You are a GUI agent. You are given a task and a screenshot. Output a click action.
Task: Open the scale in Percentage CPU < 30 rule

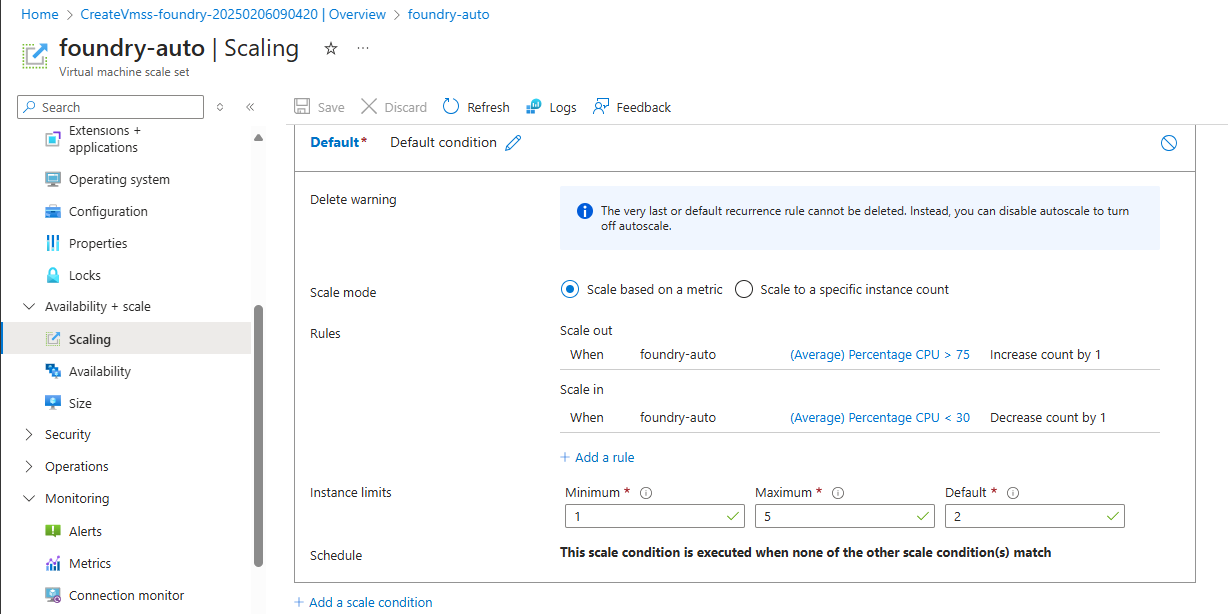click(x=880, y=418)
